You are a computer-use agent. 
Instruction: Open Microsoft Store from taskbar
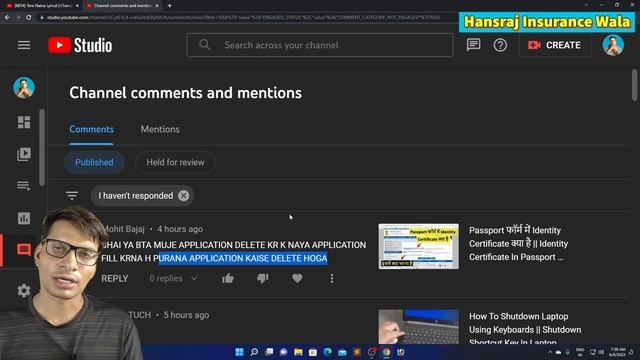tap(313, 352)
